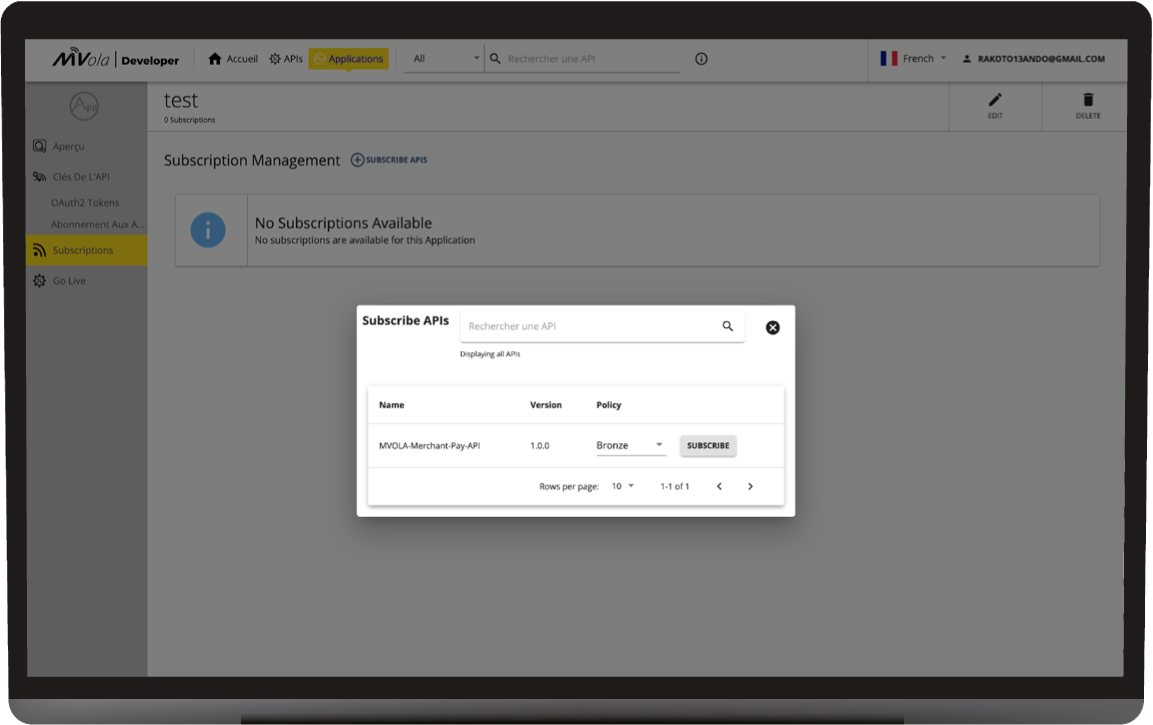Click the Subscribe APIs plus link
This screenshot has height=725, width=1153.
(389, 160)
